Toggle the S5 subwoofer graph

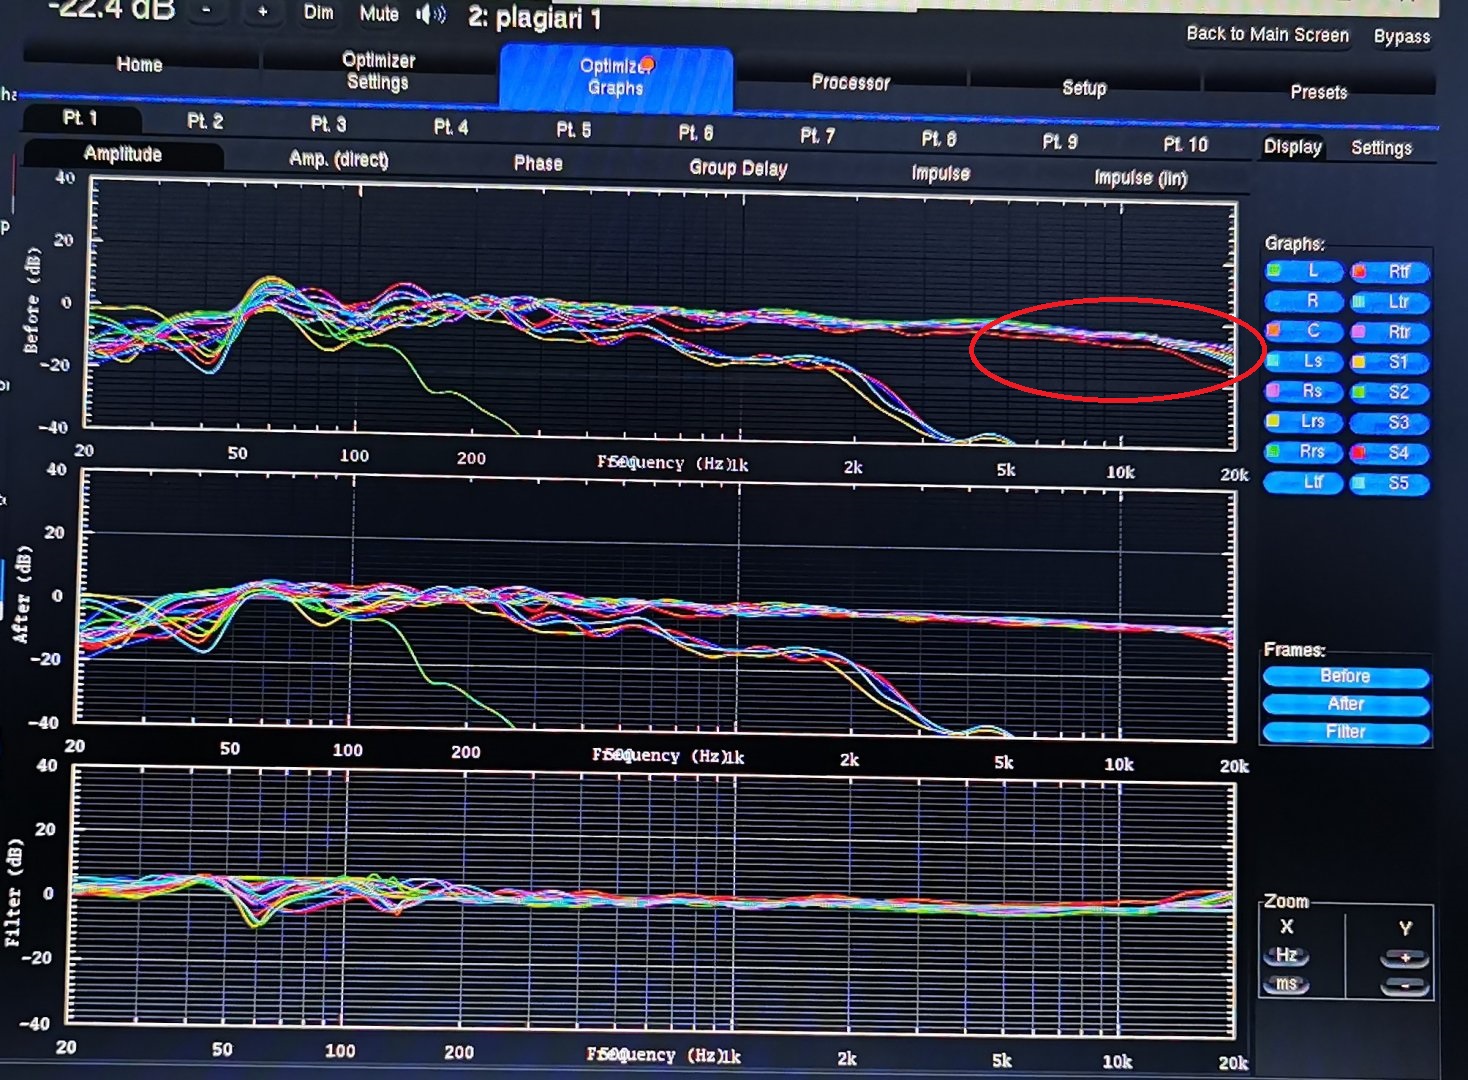click(x=1390, y=484)
